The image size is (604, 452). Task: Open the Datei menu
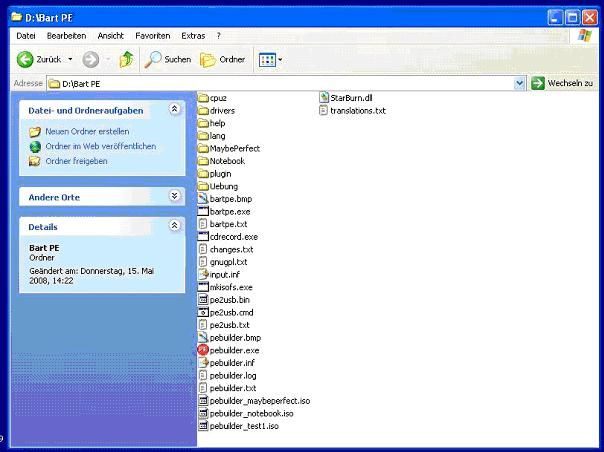[x=26, y=36]
